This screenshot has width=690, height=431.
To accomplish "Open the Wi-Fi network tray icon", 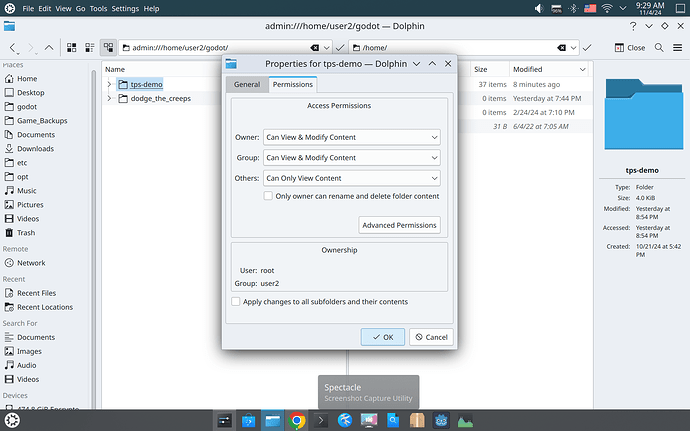I will pos(607,8).
